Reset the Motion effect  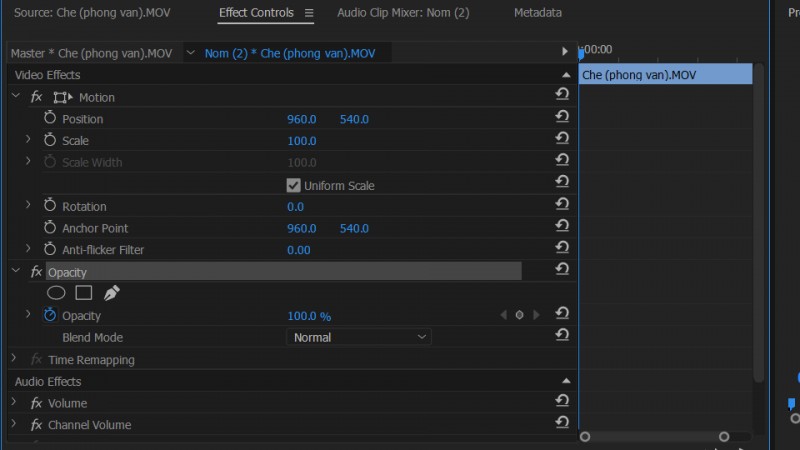tap(562, 94)
